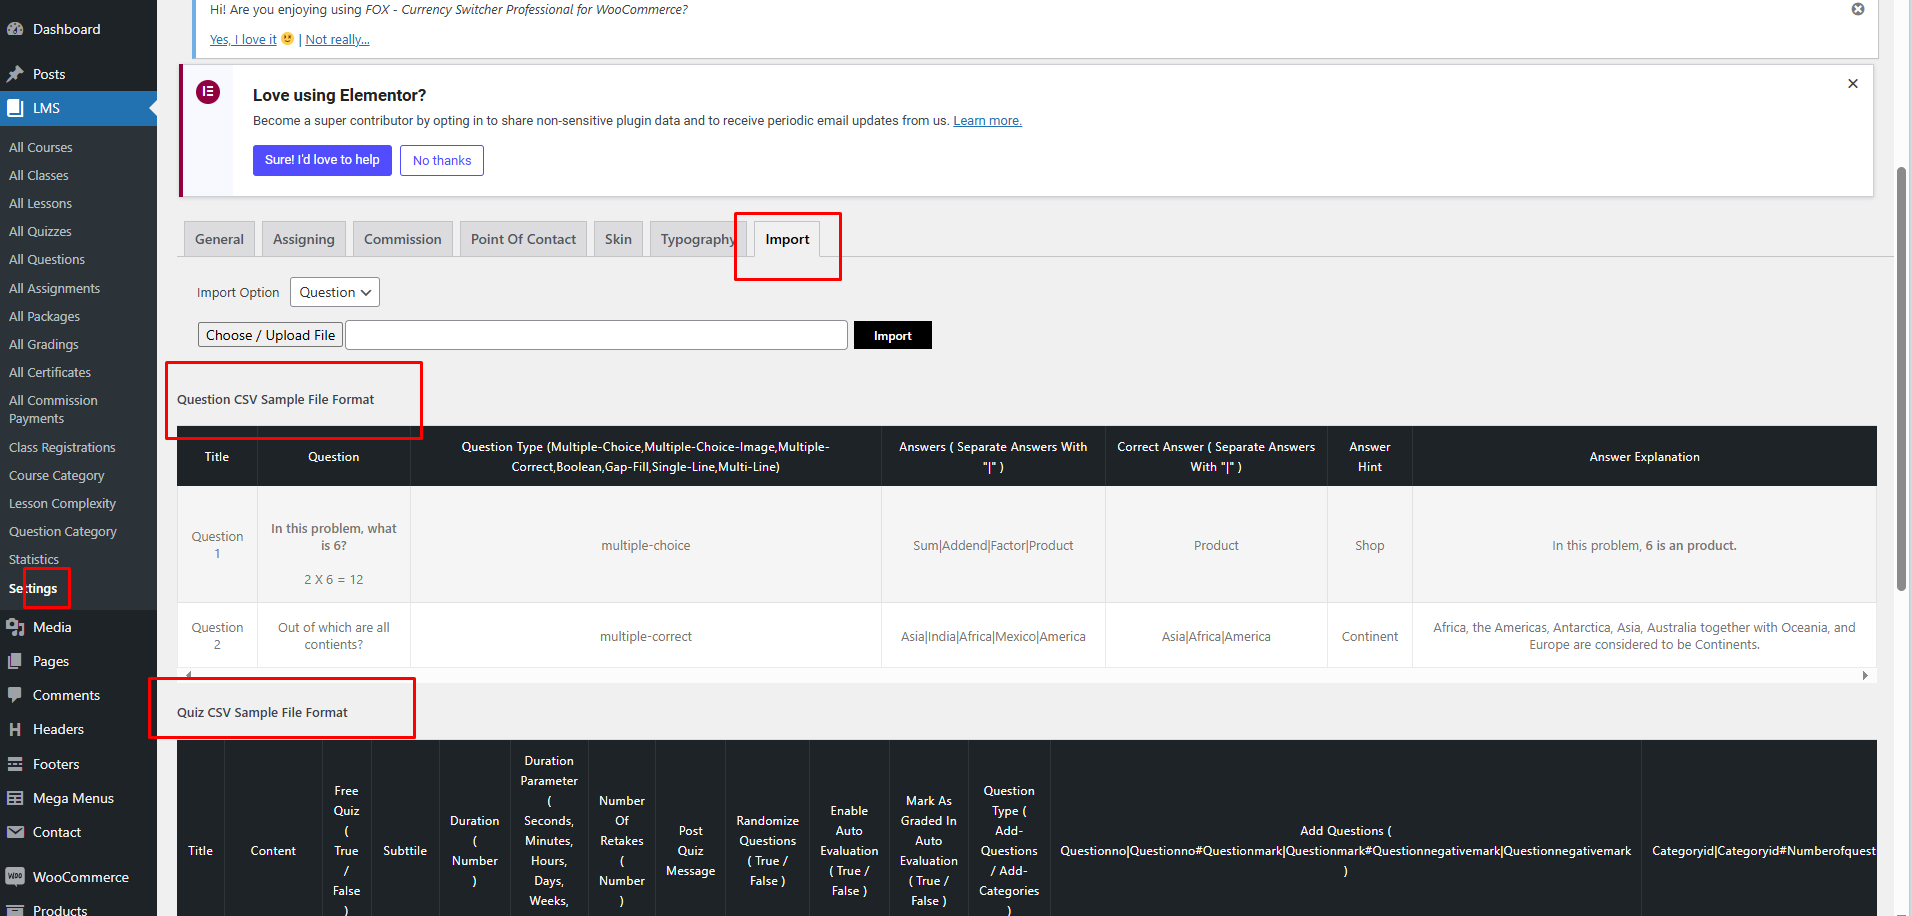This screenshot has height=916, width=1912.
Task: Click the Continent hint cell
Action: coord(1370,636)
